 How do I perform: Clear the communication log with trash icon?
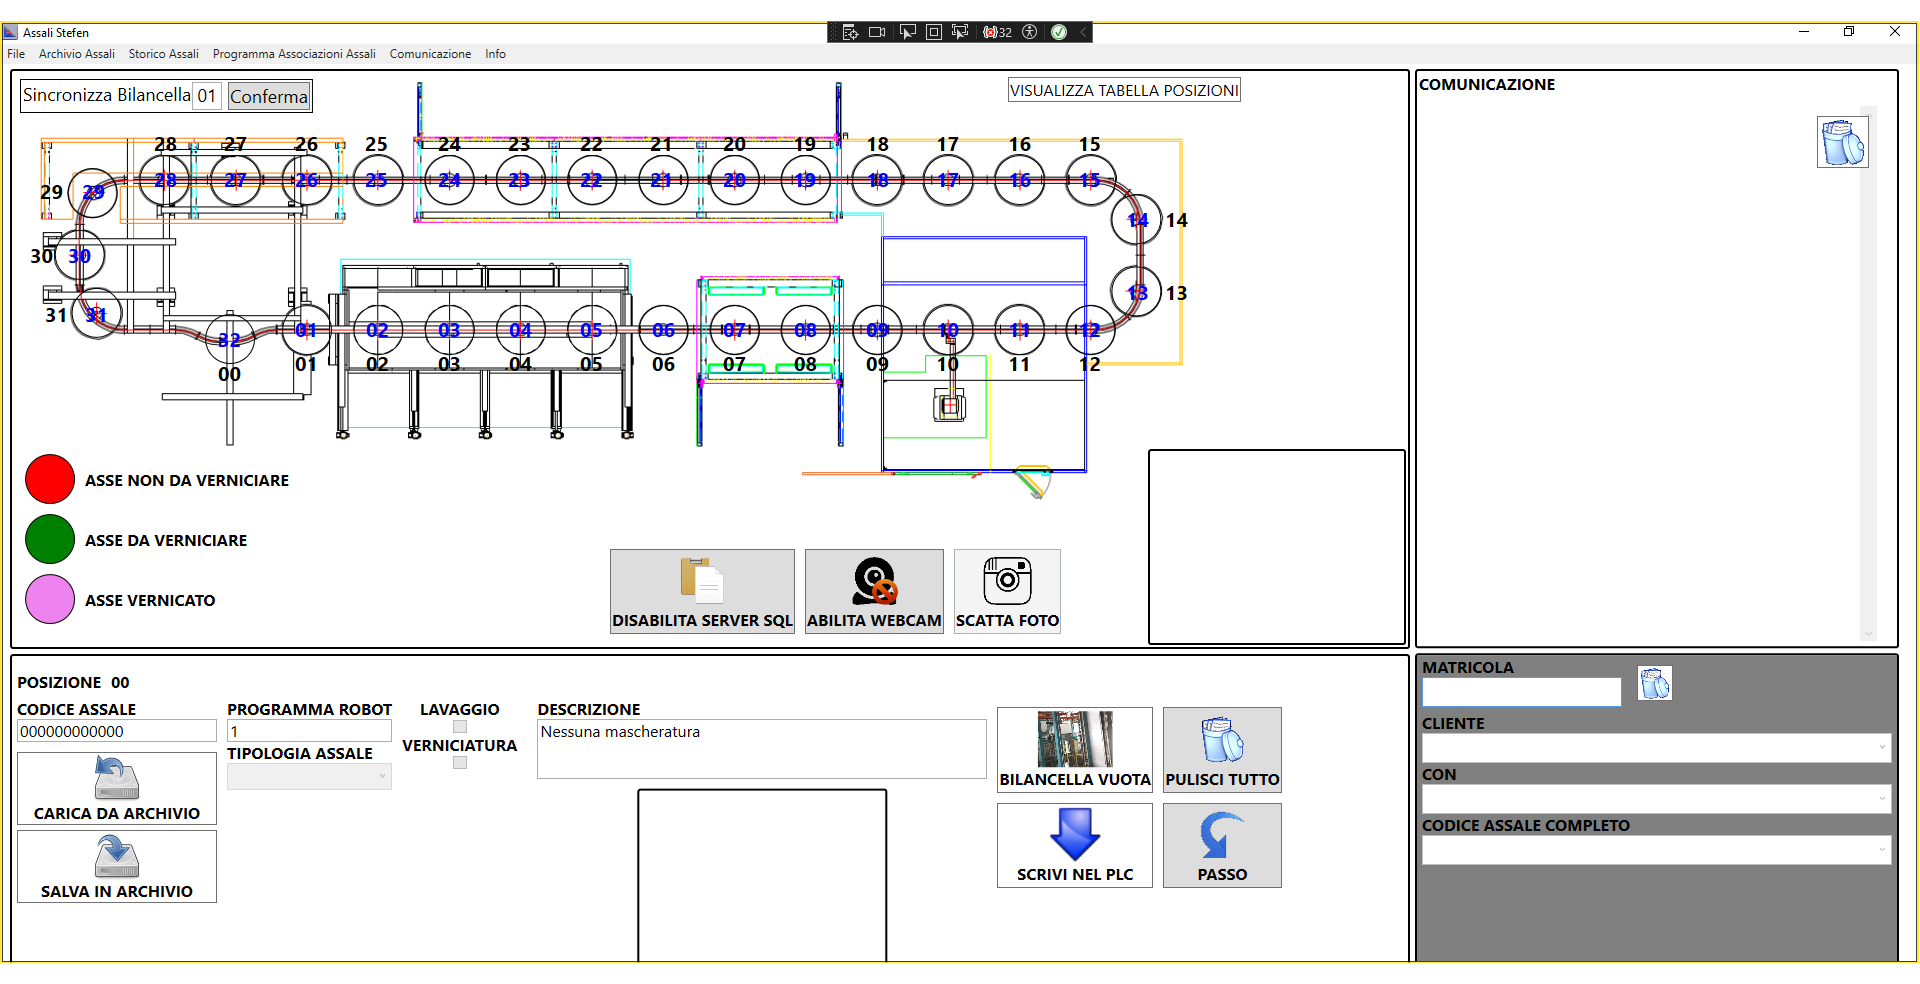(x=1842, y=142)
